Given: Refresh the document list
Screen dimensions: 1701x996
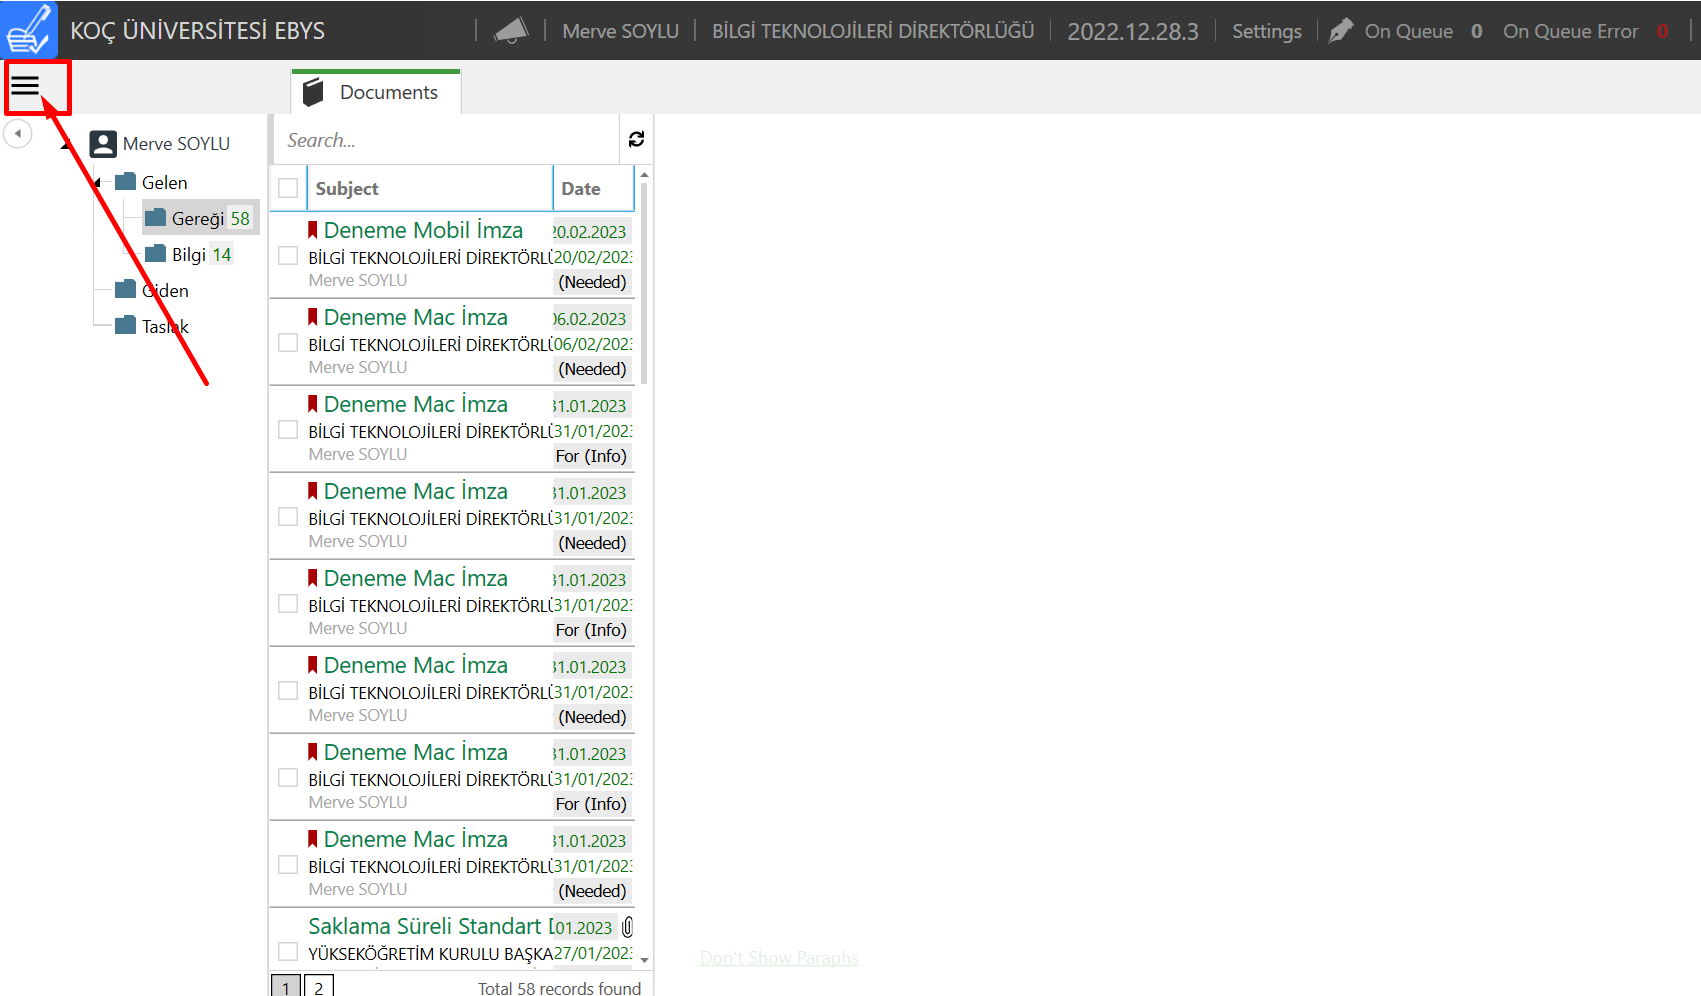Looking at the screenshot, I should tap(636, 140).
